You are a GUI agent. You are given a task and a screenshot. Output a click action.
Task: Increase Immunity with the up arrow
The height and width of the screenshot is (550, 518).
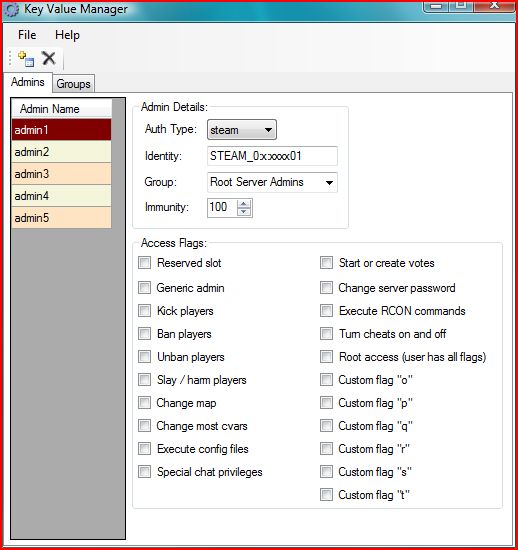click(244, 204)
